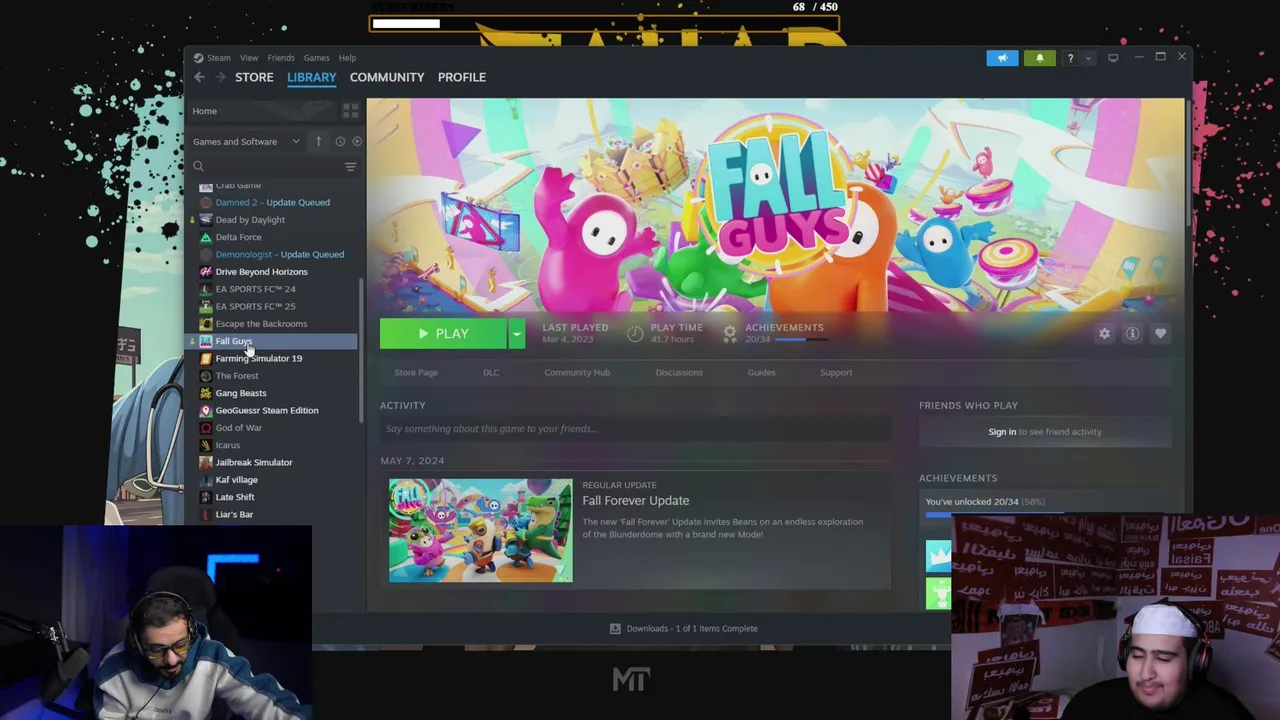Click God of War game icon
The width and height of the screenshot is (1280, 720).
coord(206,427)
